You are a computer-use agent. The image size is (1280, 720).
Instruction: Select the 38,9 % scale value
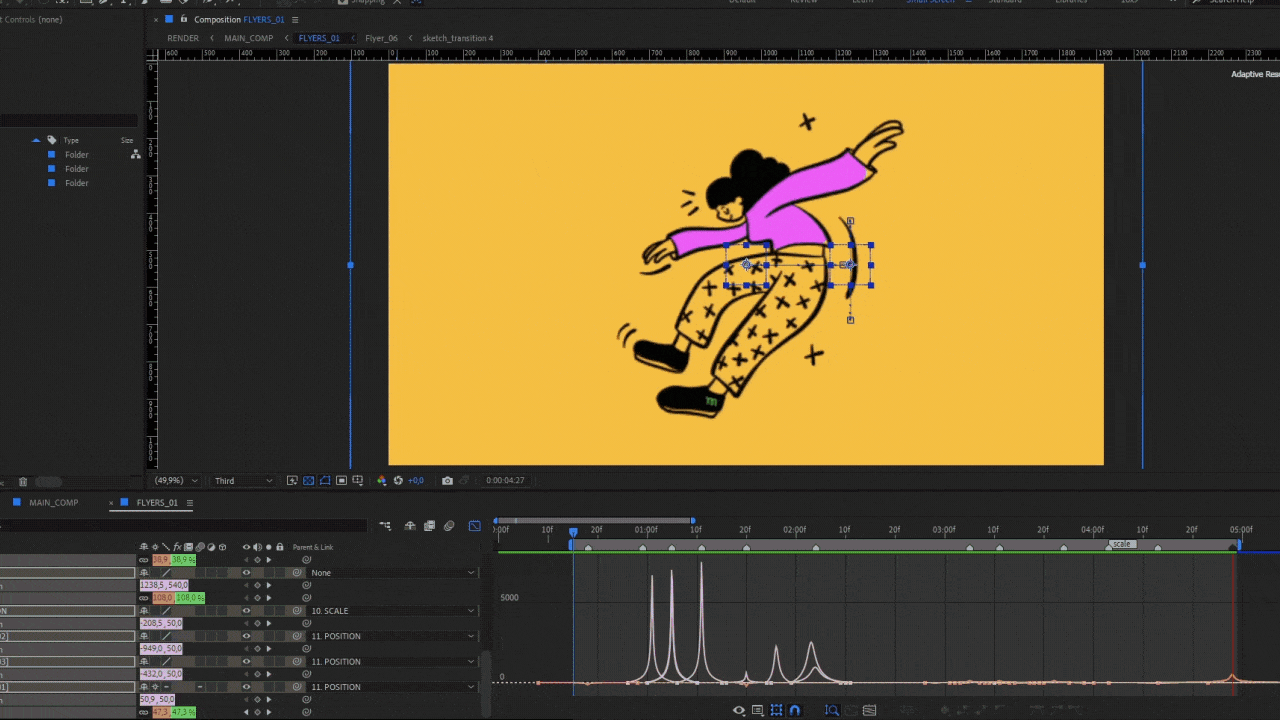click(184, 560)
